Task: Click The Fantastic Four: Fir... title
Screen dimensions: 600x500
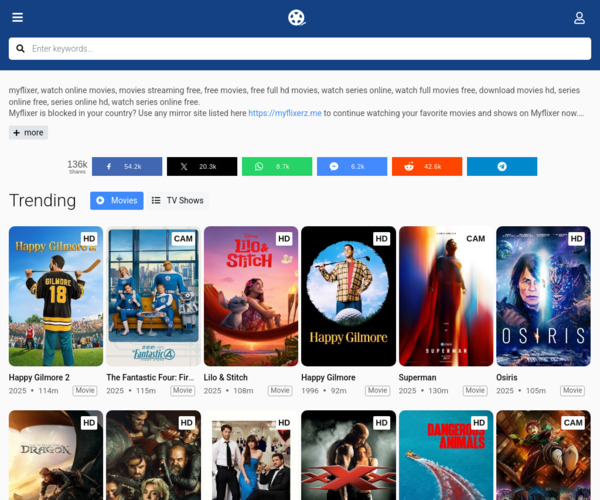Action: [x=150, y=378]
